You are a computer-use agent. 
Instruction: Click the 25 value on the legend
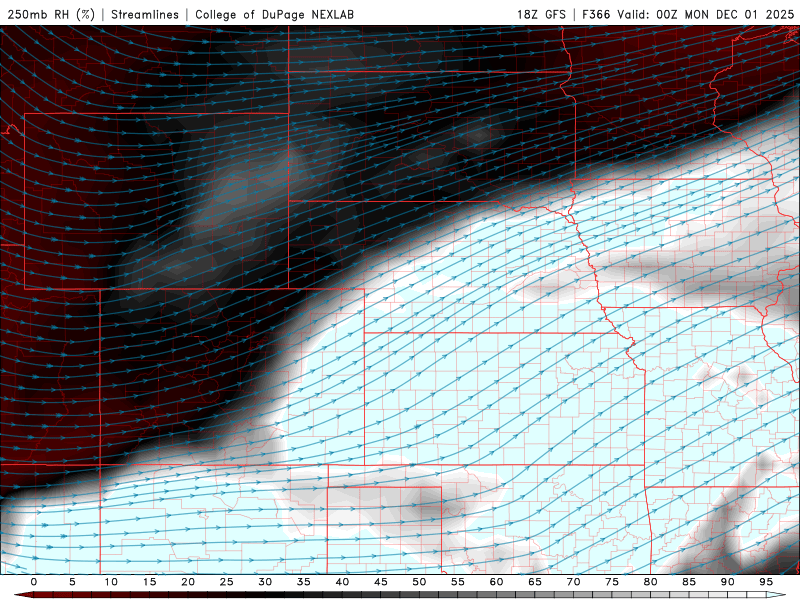(x=227, y=582)
